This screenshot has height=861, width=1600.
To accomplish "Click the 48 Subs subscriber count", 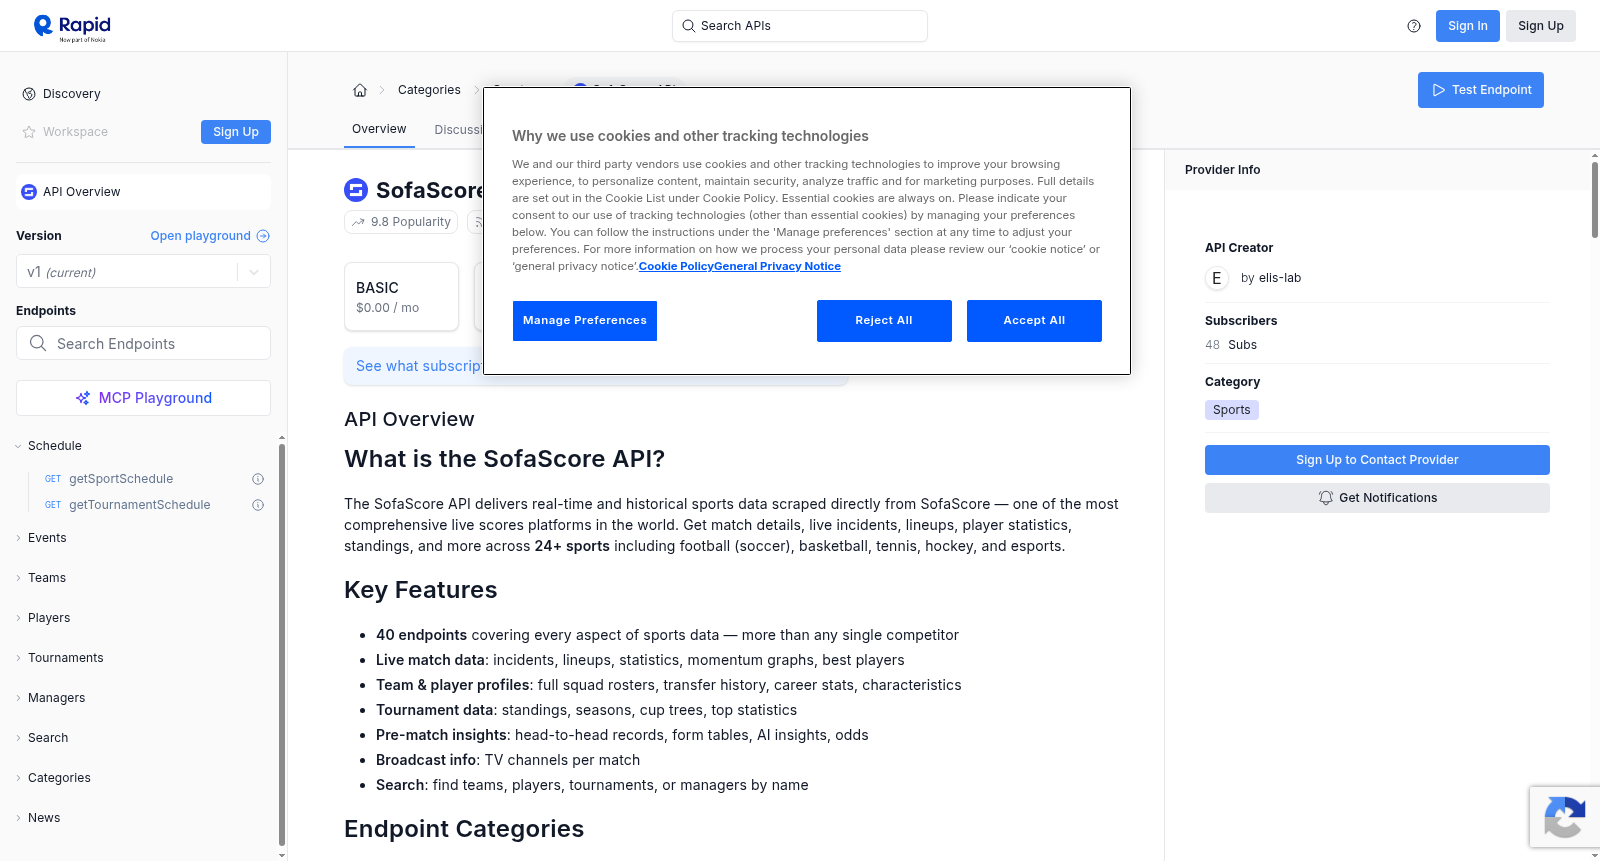I will click(x=1231, y=345).
